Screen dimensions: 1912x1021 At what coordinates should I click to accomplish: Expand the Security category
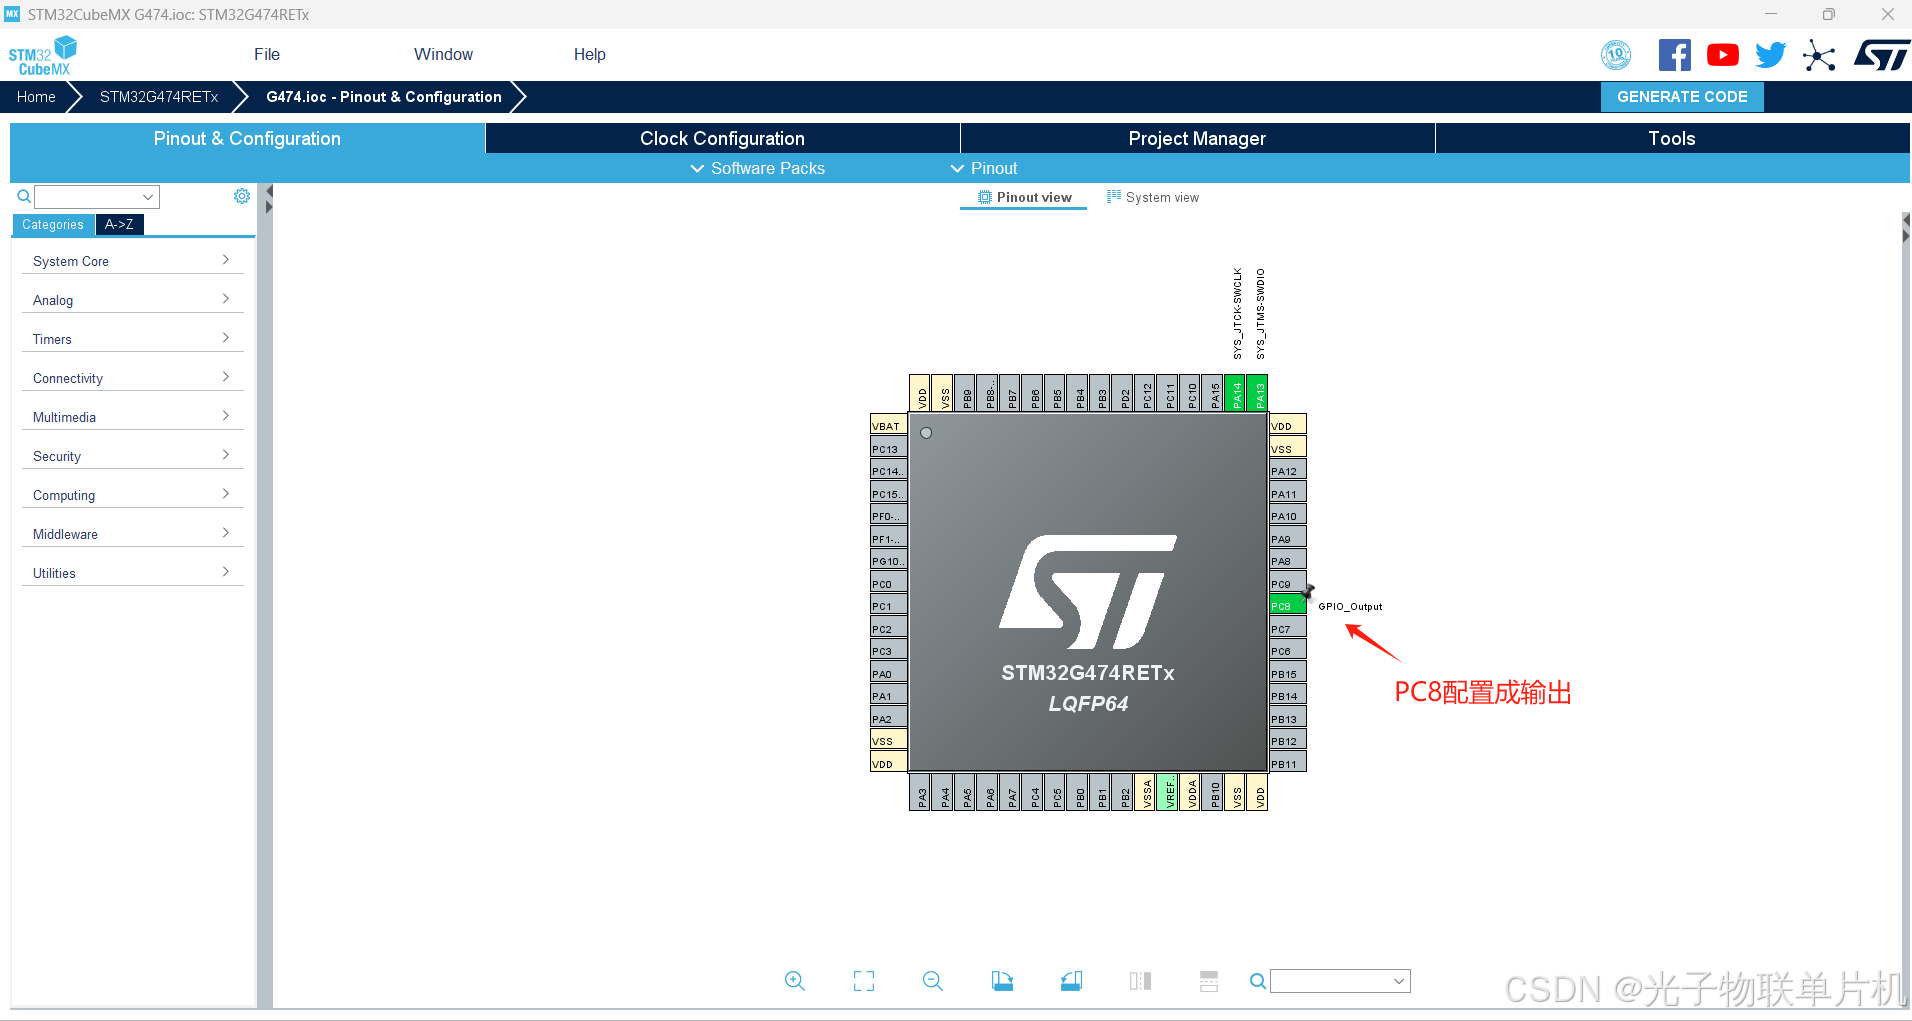[132, 456]
